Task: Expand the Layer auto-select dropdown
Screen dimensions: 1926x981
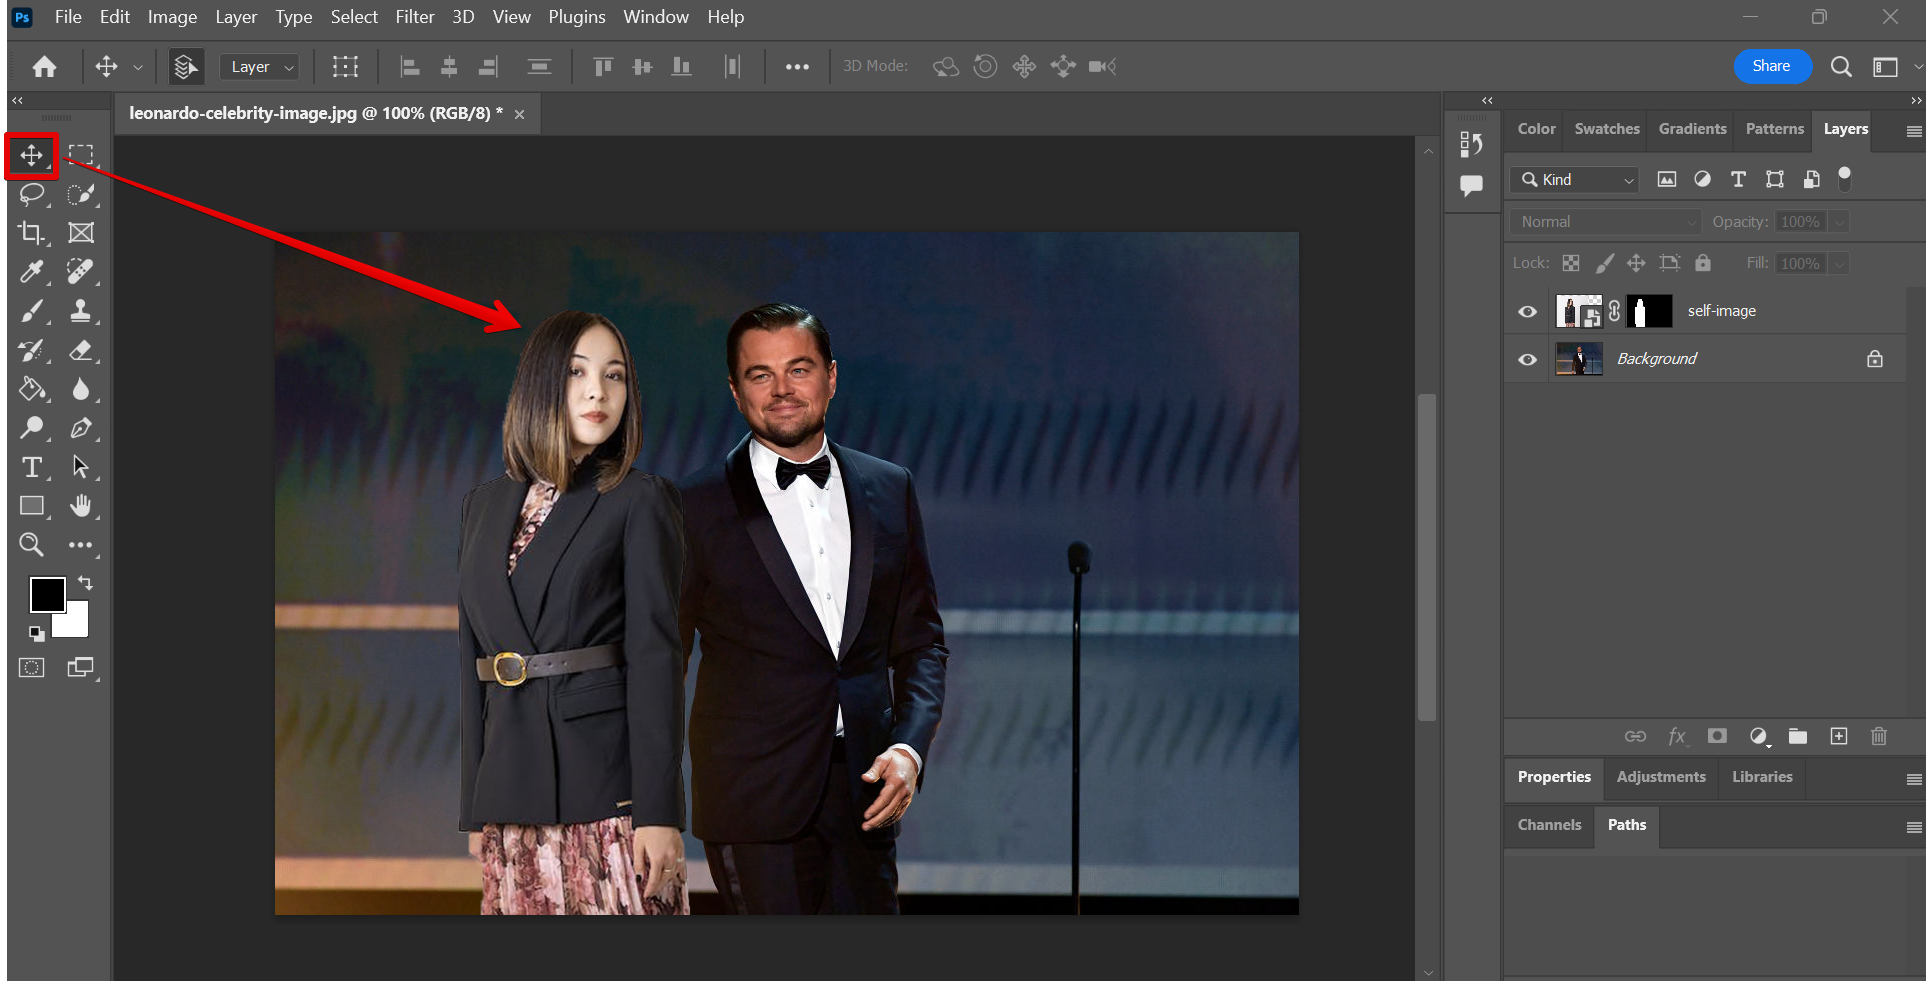Action: [x=259, y=67]
